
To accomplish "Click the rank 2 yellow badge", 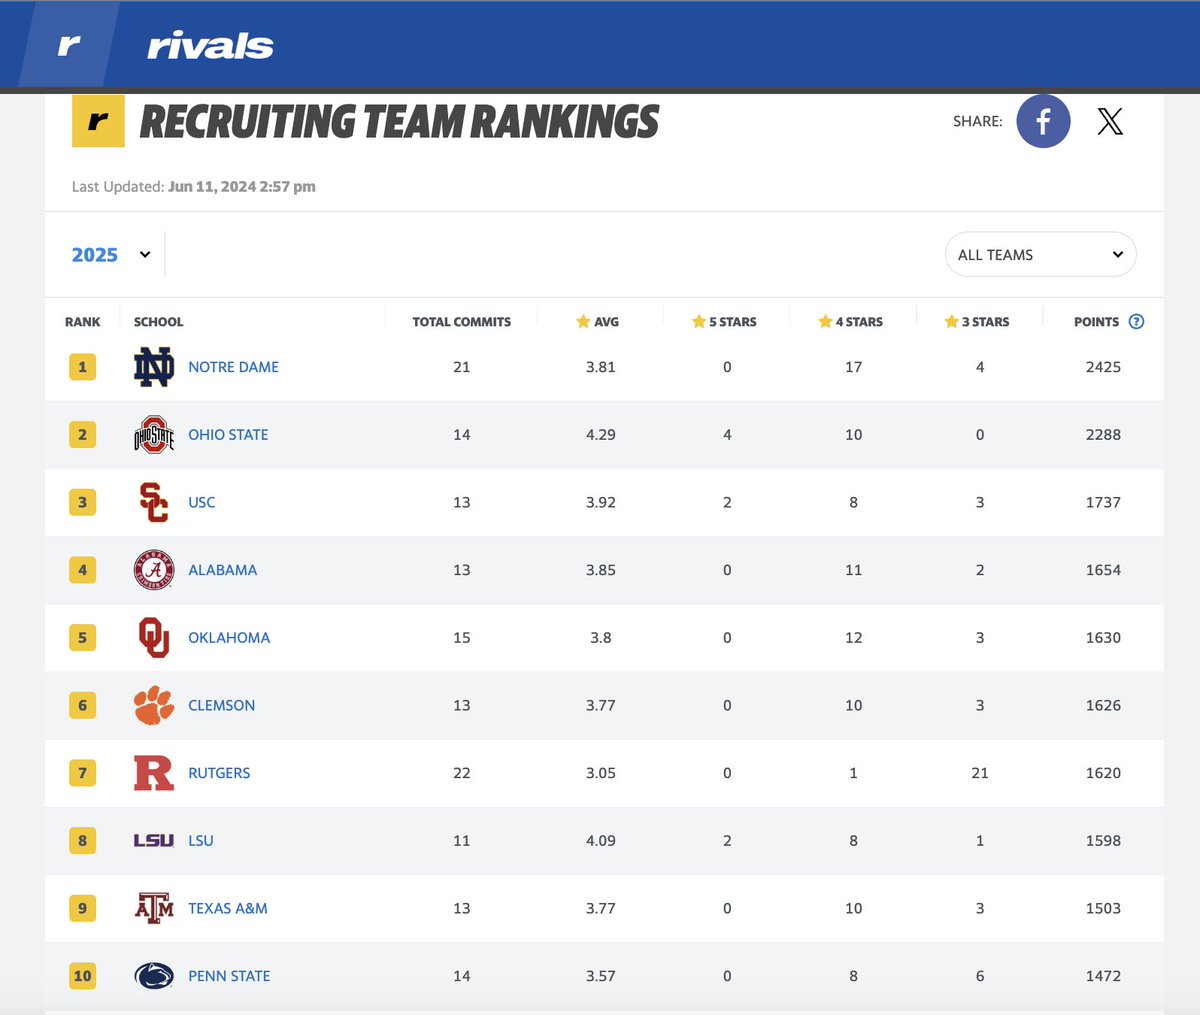I will pyautogui.click(x=83, y=435).
